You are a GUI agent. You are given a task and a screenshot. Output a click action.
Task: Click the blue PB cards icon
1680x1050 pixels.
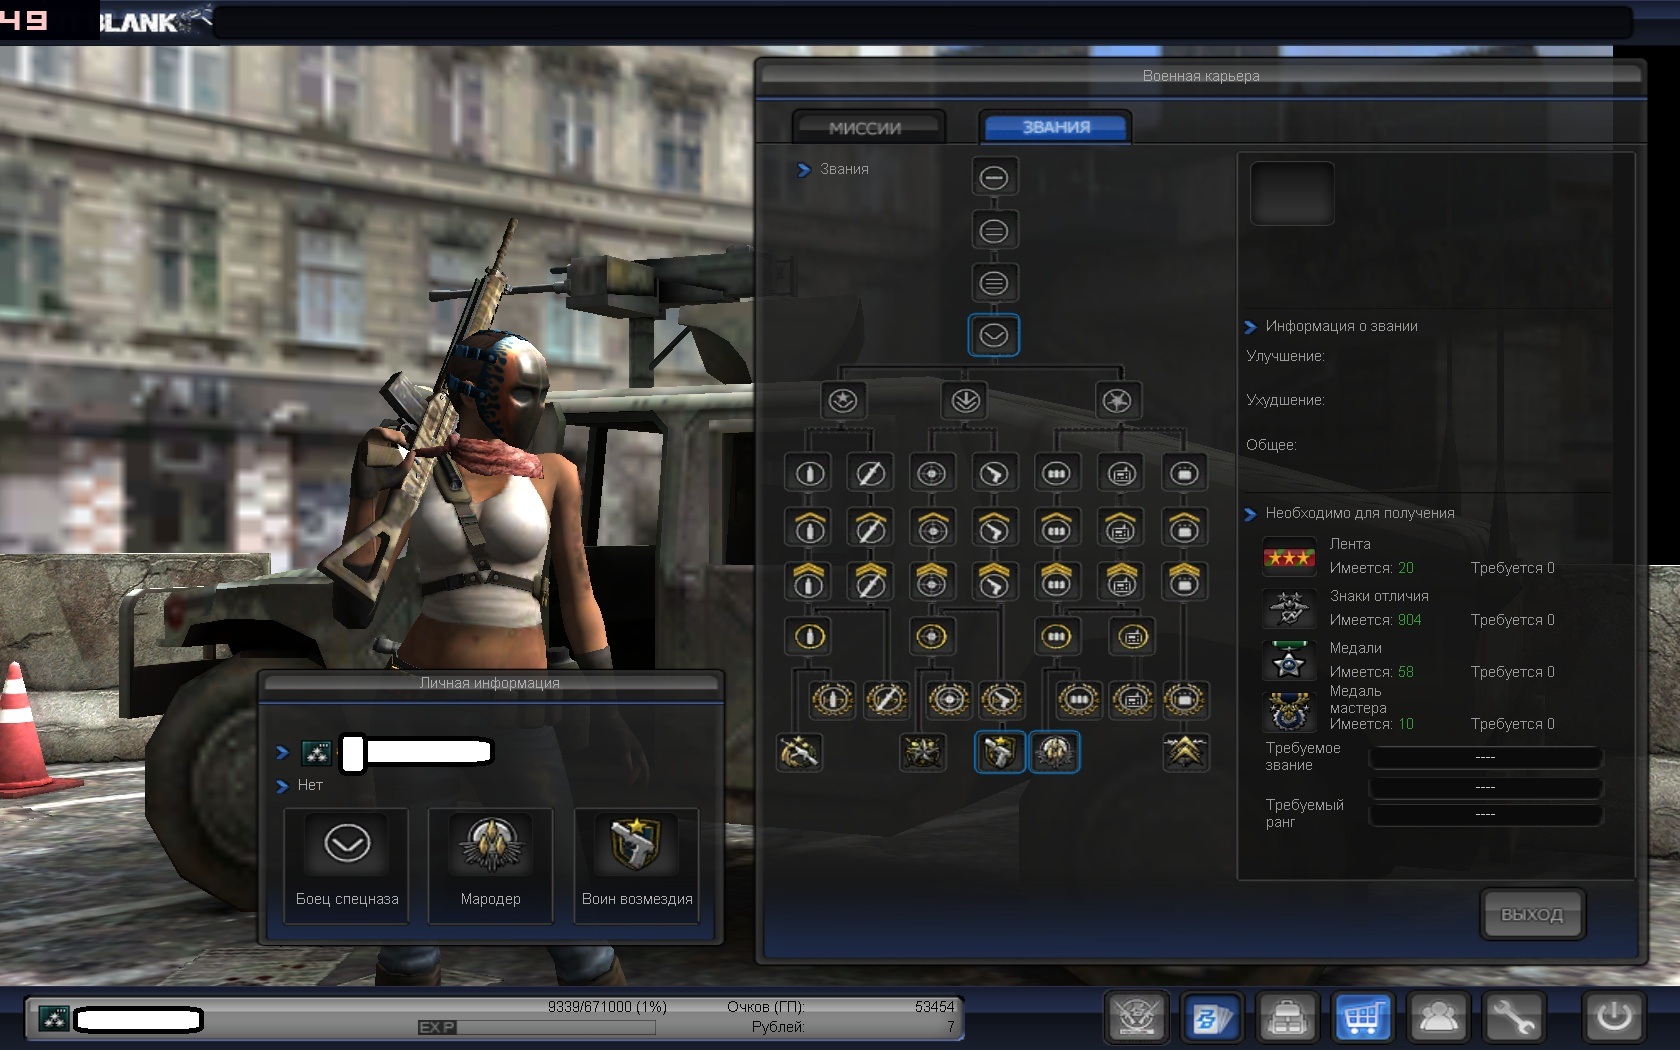[1212, 1018]
